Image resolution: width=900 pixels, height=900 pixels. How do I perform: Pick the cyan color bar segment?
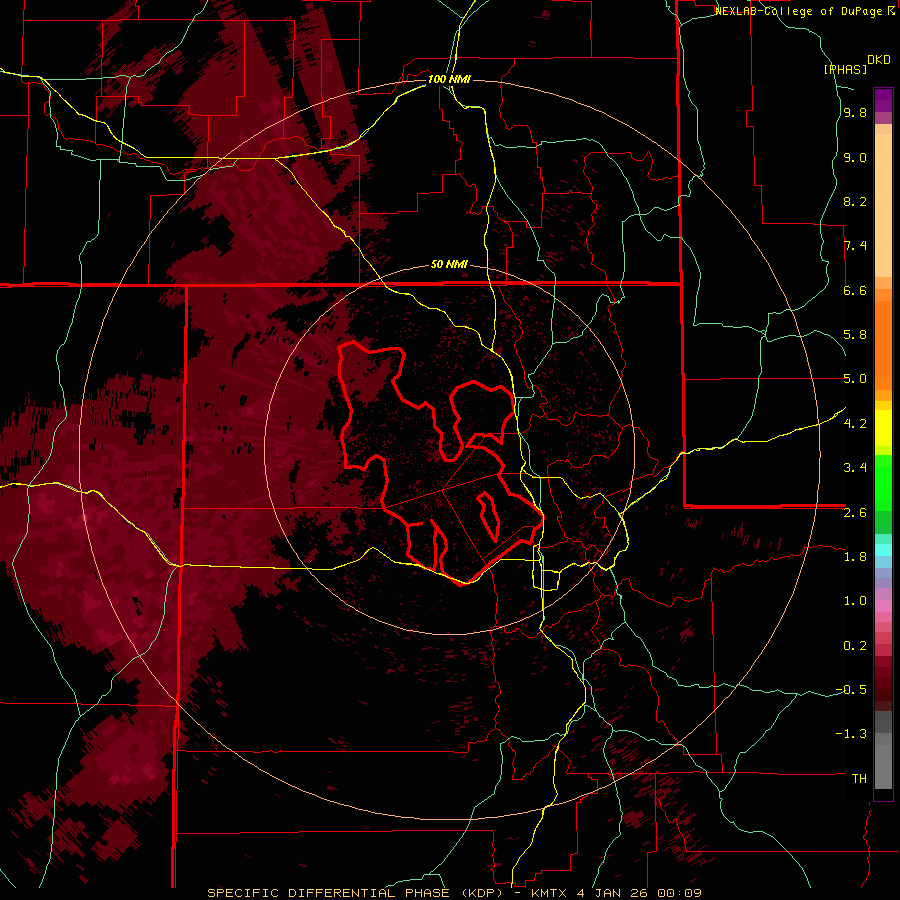coord(883,550)
